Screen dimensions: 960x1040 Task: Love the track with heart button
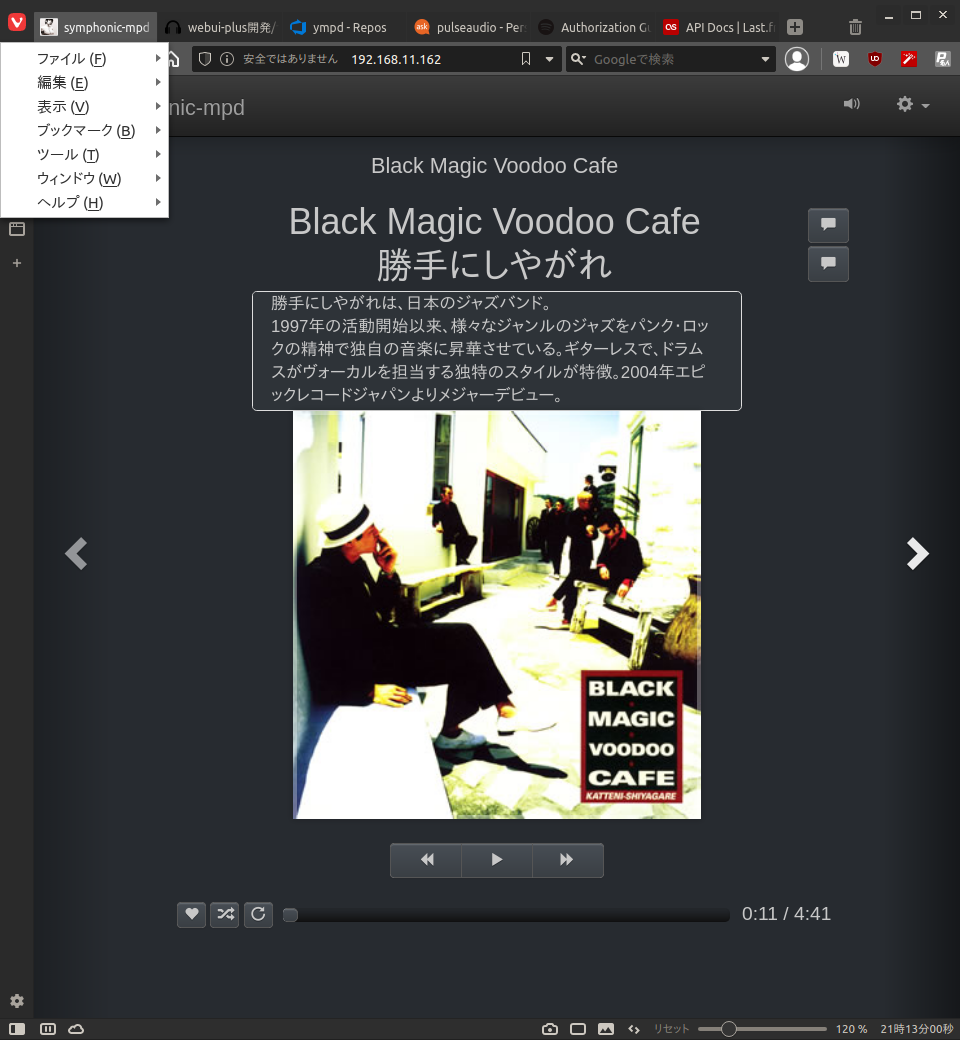pyautogui.click(x=192, y=915)
